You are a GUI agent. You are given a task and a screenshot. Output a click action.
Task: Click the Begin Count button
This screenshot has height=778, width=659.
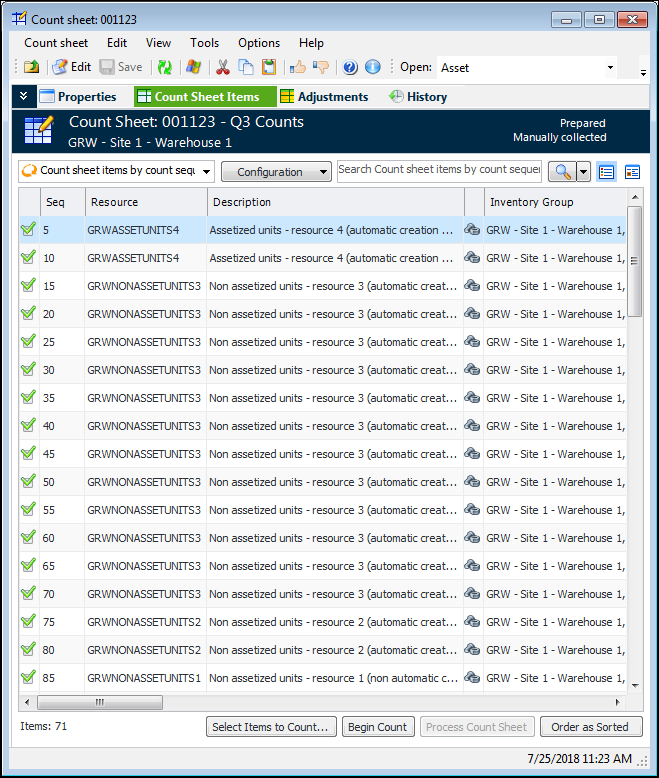click(377, 727)
